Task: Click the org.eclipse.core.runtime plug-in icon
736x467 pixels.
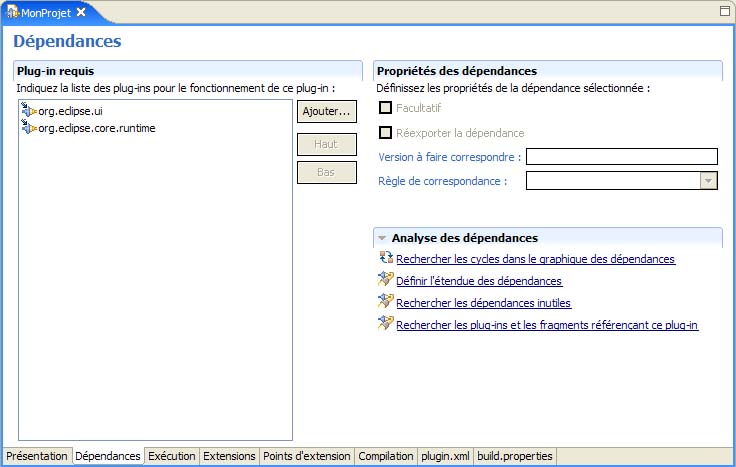Action: tap(28, 128)
